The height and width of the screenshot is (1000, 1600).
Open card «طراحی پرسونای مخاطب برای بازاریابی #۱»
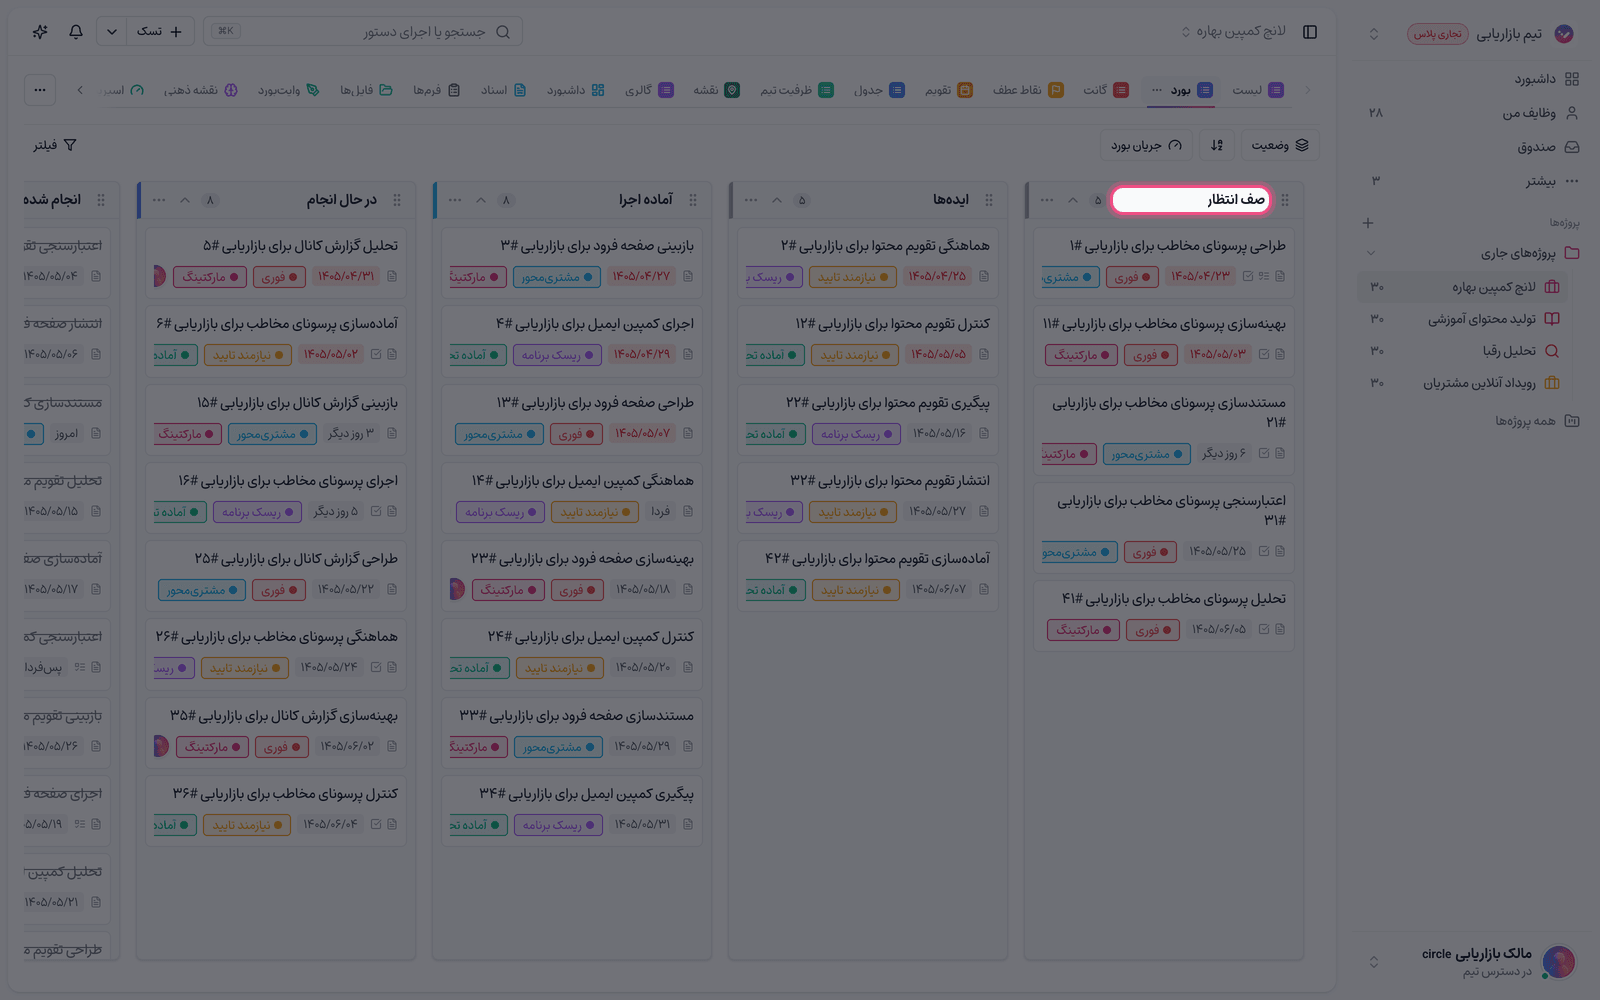[1164, 263]
